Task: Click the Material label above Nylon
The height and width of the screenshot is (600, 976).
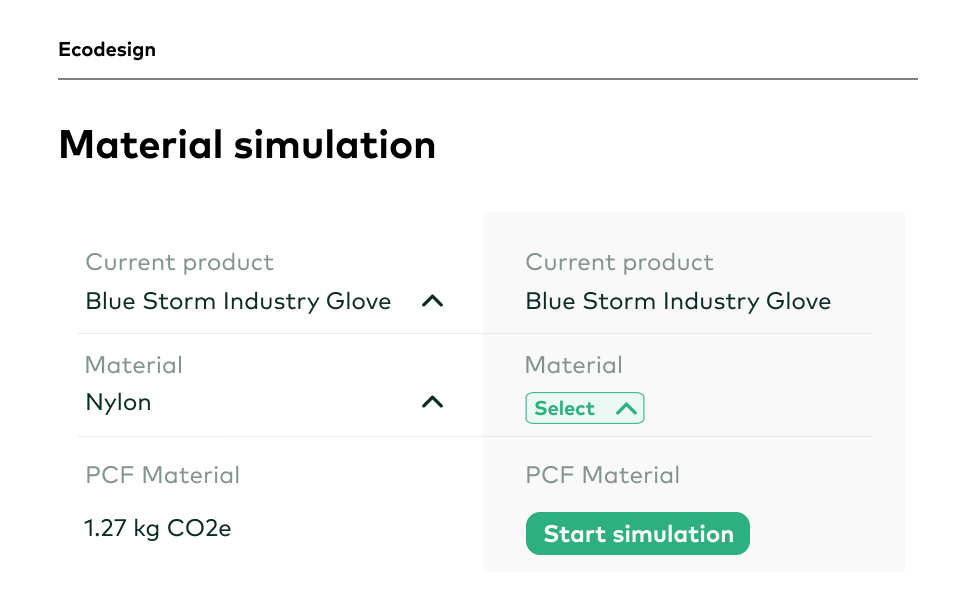Action: click(134, 365)
